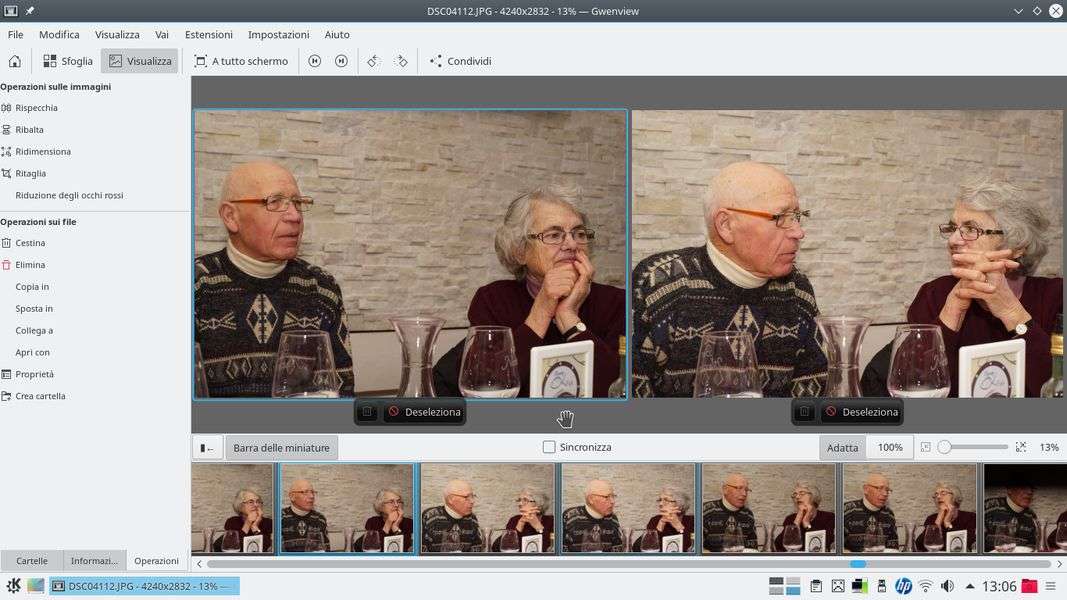Open the Condividi share menu
This screenshot has height=600, width=1067.
pyautogui.click(x=460, y=61)
